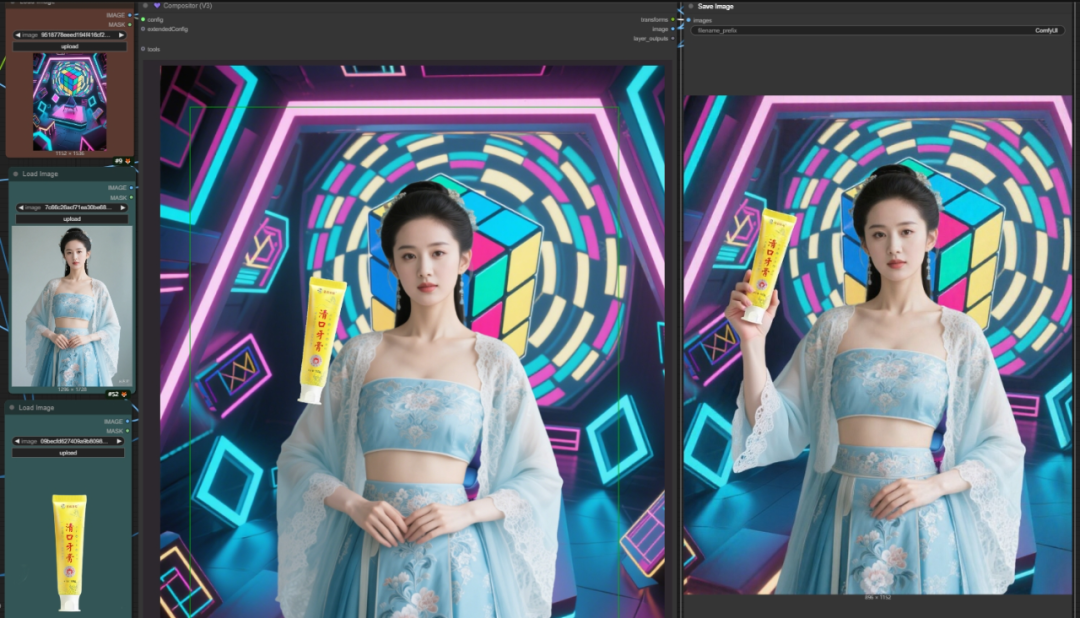This screenshot has width=1080, height=618.
Task: Click the #52 node ID badge
Action: [x=113, y=394]
